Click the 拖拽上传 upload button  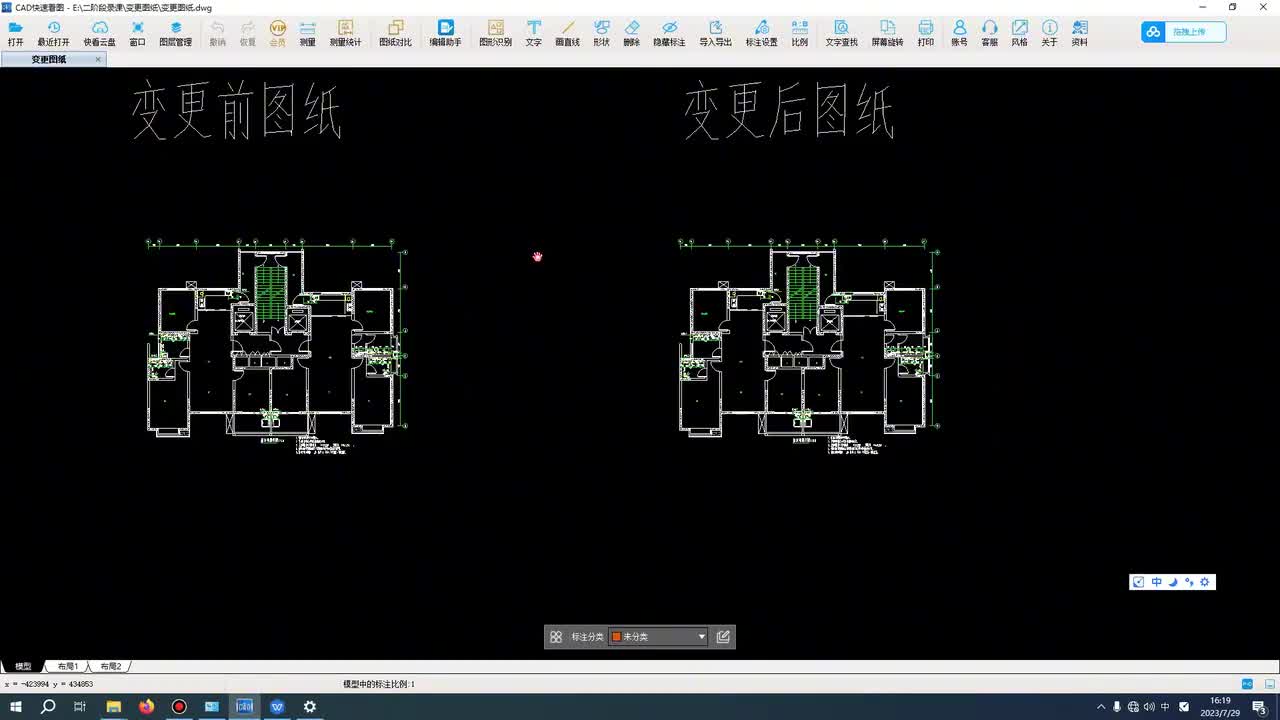click(x=1182, y=32)
